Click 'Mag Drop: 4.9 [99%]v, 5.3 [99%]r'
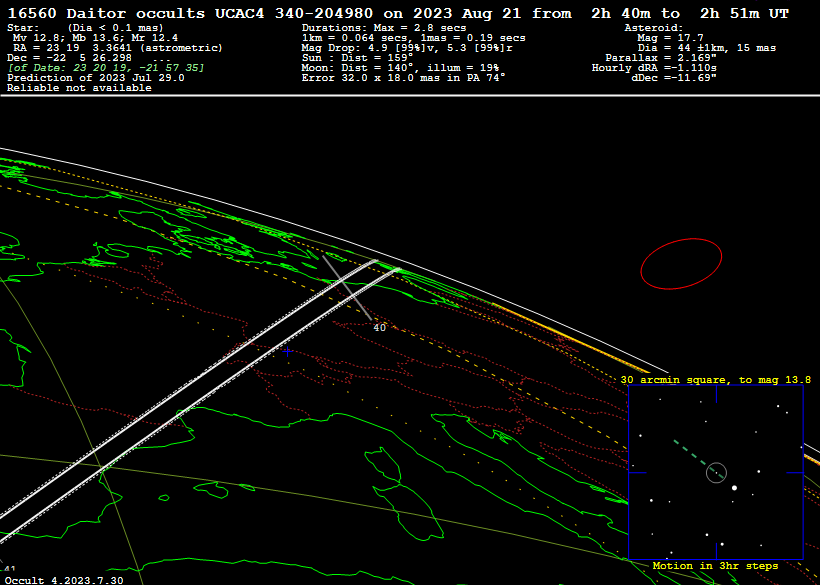820x585 pixels. pos(407,48)
